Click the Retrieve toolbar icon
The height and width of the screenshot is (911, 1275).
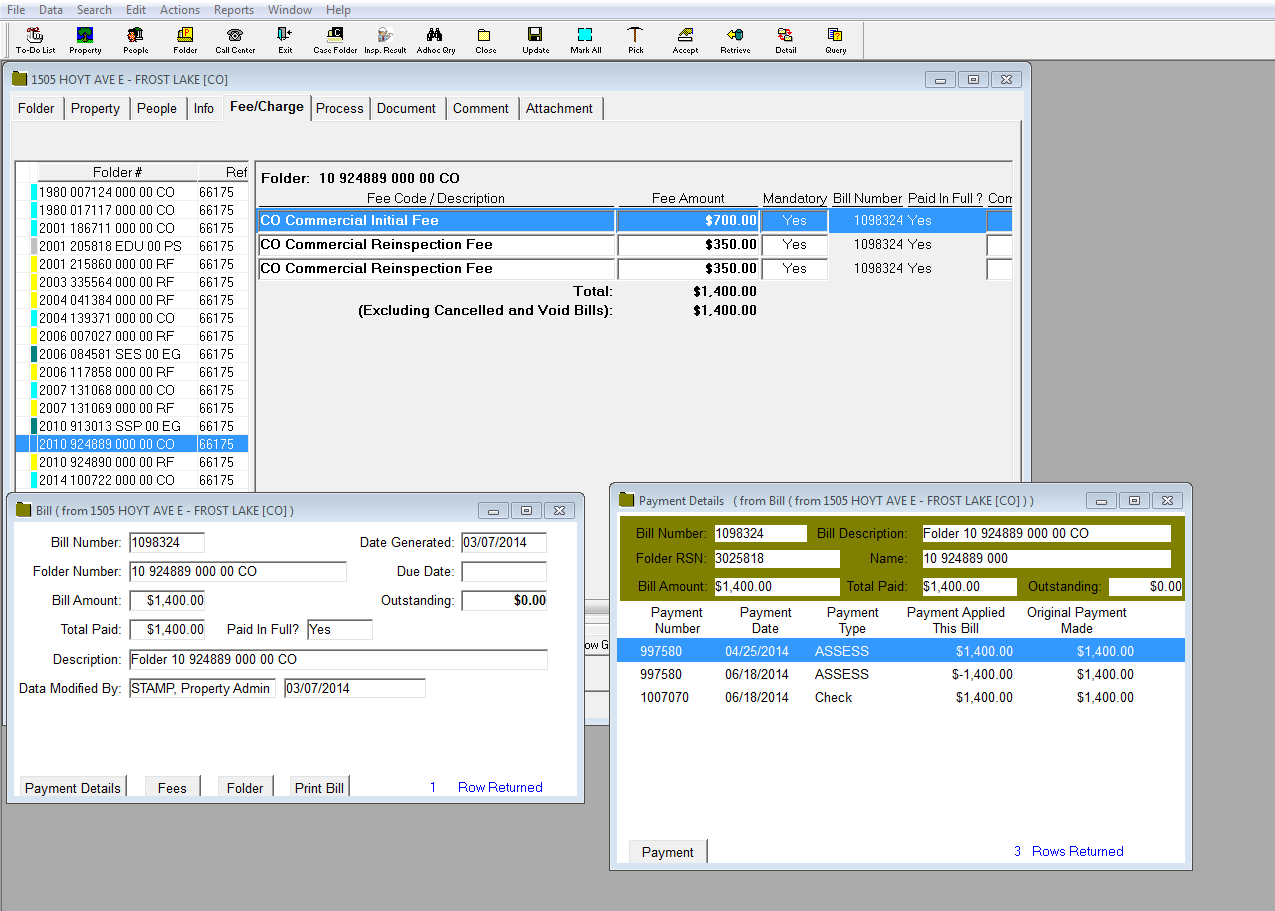click(x=735, y=40)
